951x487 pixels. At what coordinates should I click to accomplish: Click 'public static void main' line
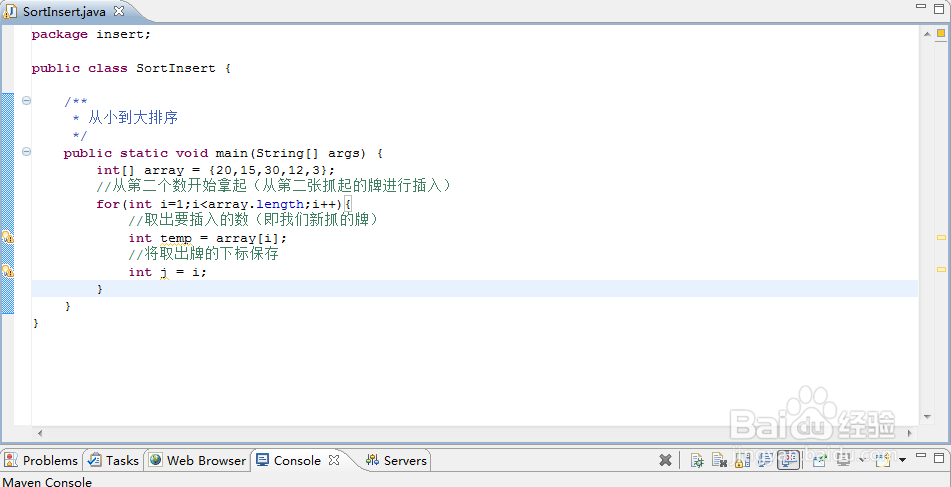pos(223,153)
